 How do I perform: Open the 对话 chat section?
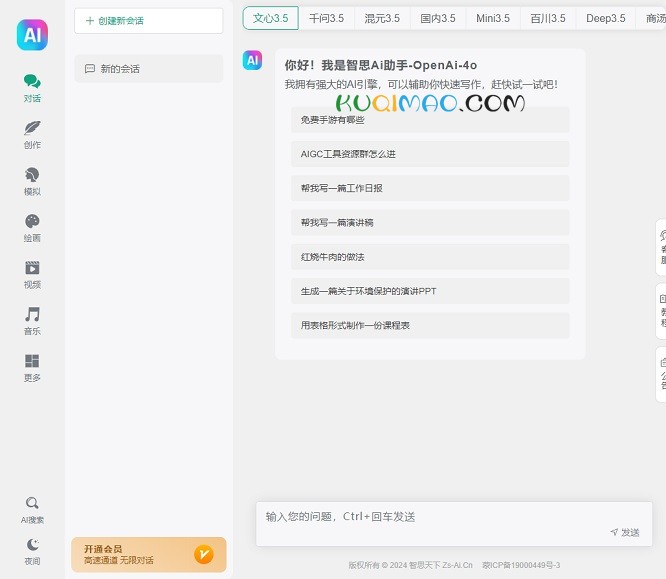pos(32,88)
